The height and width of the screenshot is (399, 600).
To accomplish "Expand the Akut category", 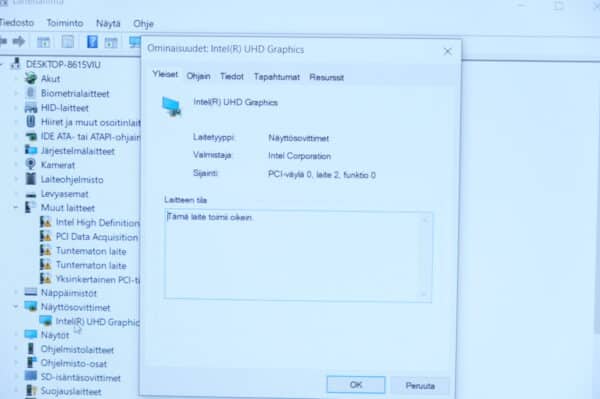I will 16,78.
